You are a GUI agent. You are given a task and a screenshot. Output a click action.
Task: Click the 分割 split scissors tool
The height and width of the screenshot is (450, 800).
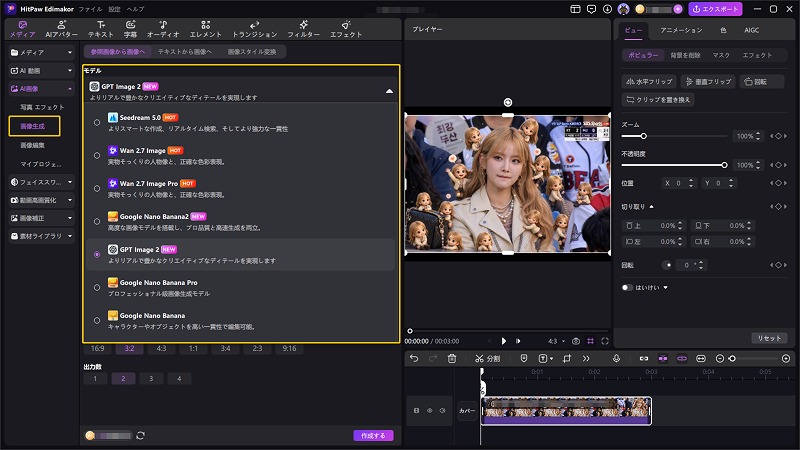click(487, 359)
